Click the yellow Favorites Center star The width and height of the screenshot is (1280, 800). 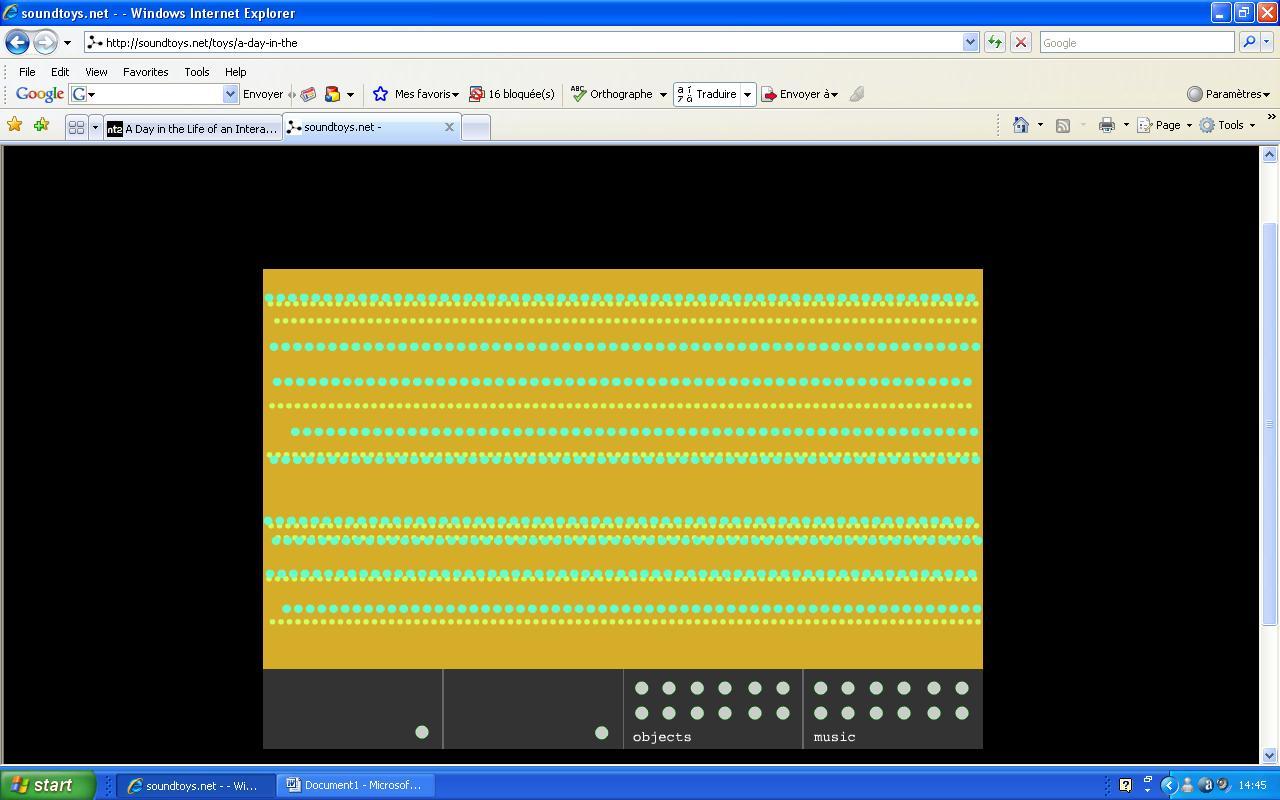pyautogui.click(x=15, y=125)
